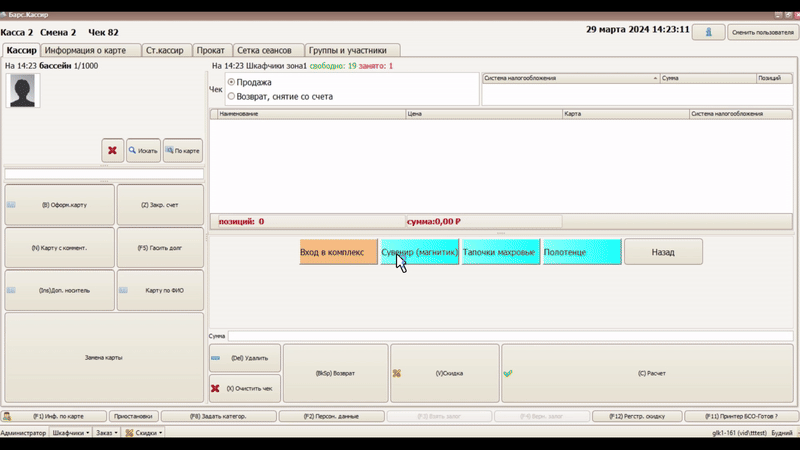Click the Искать search button
Screen dimensions: 800x450
[x=143, y=151]
